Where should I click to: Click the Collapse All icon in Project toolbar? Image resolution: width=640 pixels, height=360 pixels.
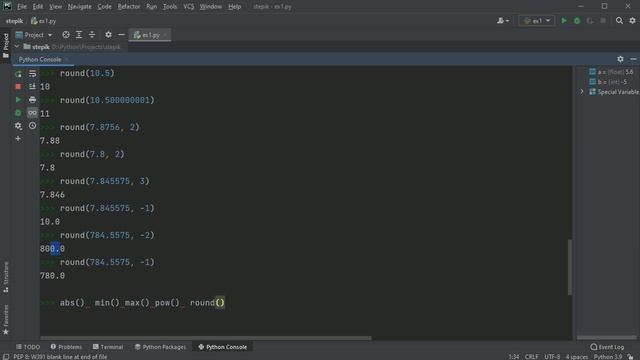pyautogui.click(x=92, y=35)
